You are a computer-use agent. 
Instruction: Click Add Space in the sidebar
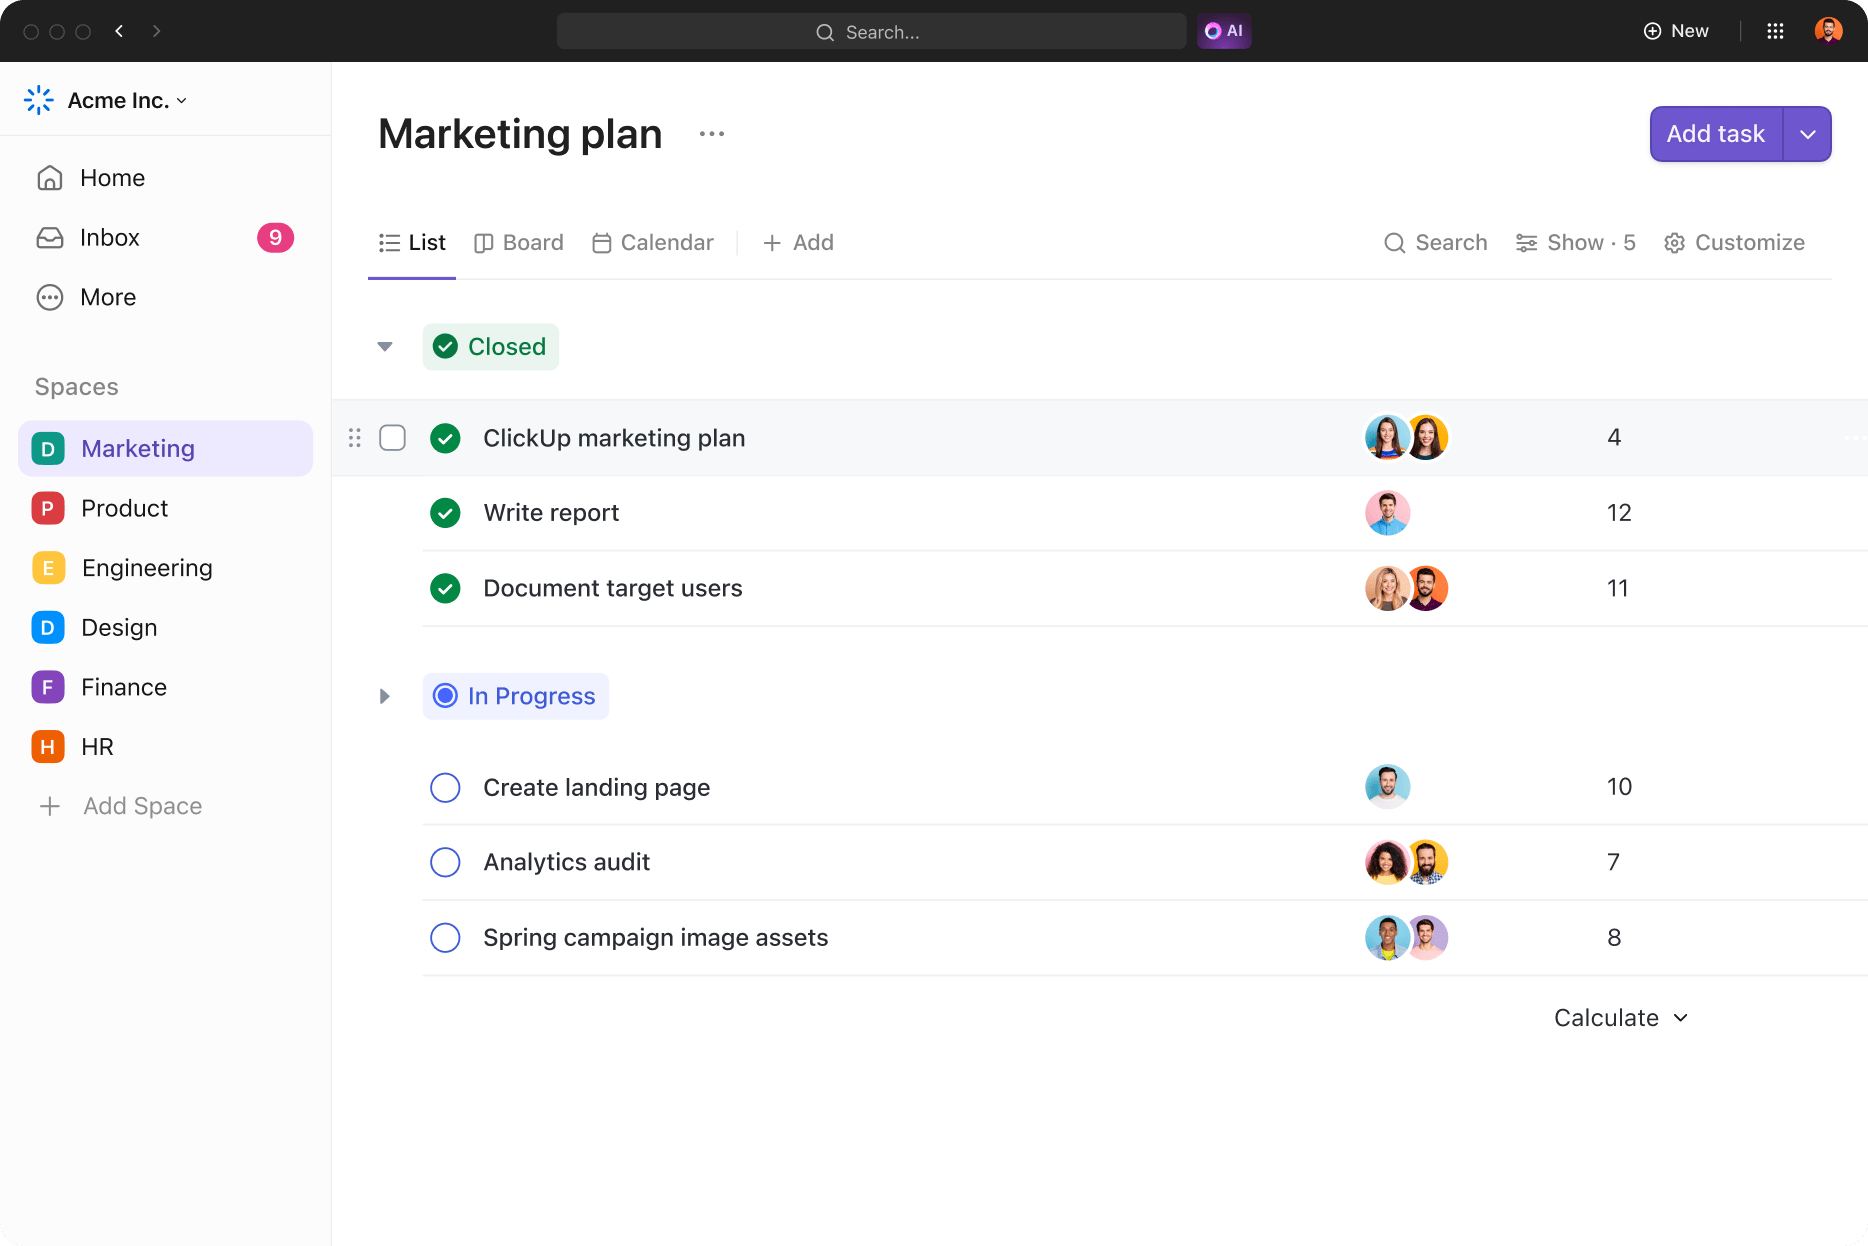[x=141, y=806]
